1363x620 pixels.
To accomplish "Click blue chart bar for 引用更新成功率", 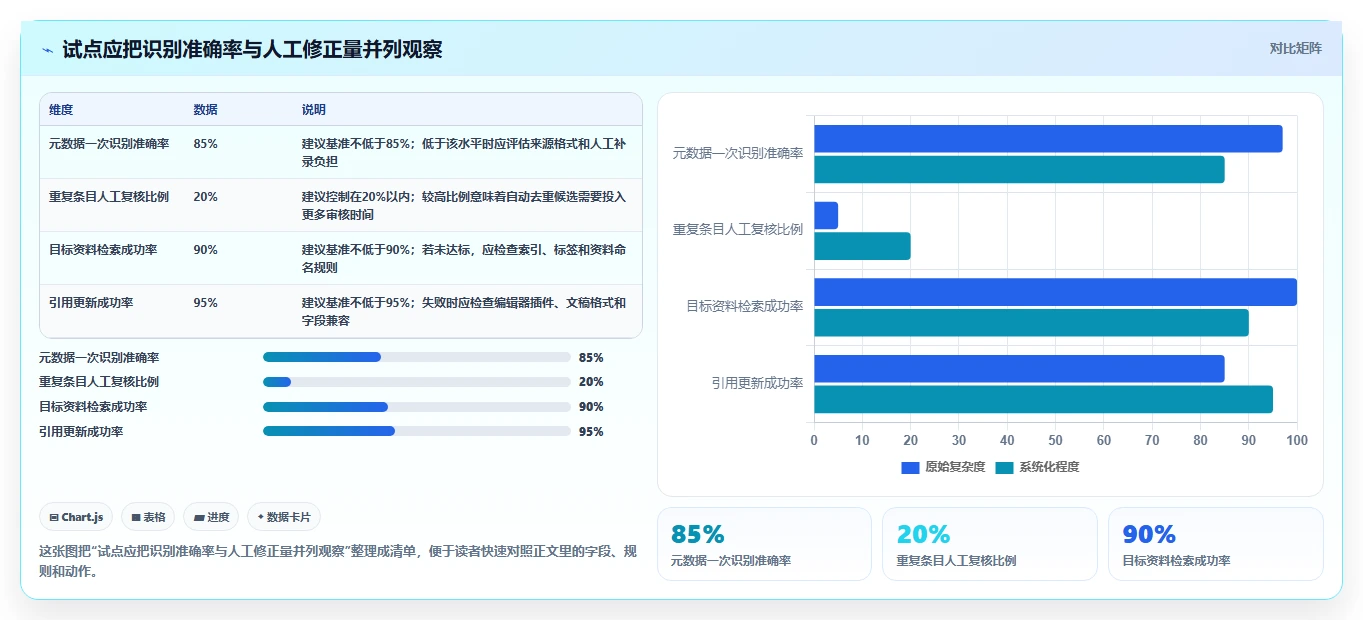I will [1019, 368].
